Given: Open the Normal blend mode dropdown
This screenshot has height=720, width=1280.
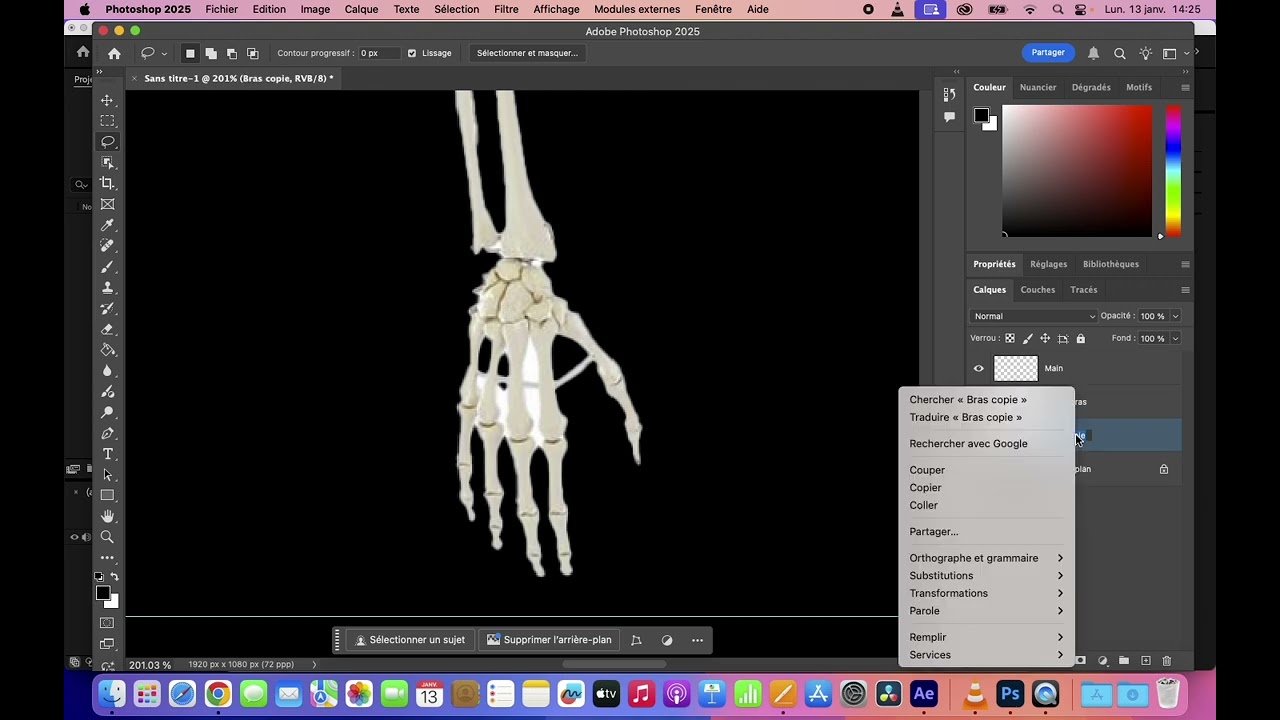Looking at the screenshot, I should tap(1034, 316).
